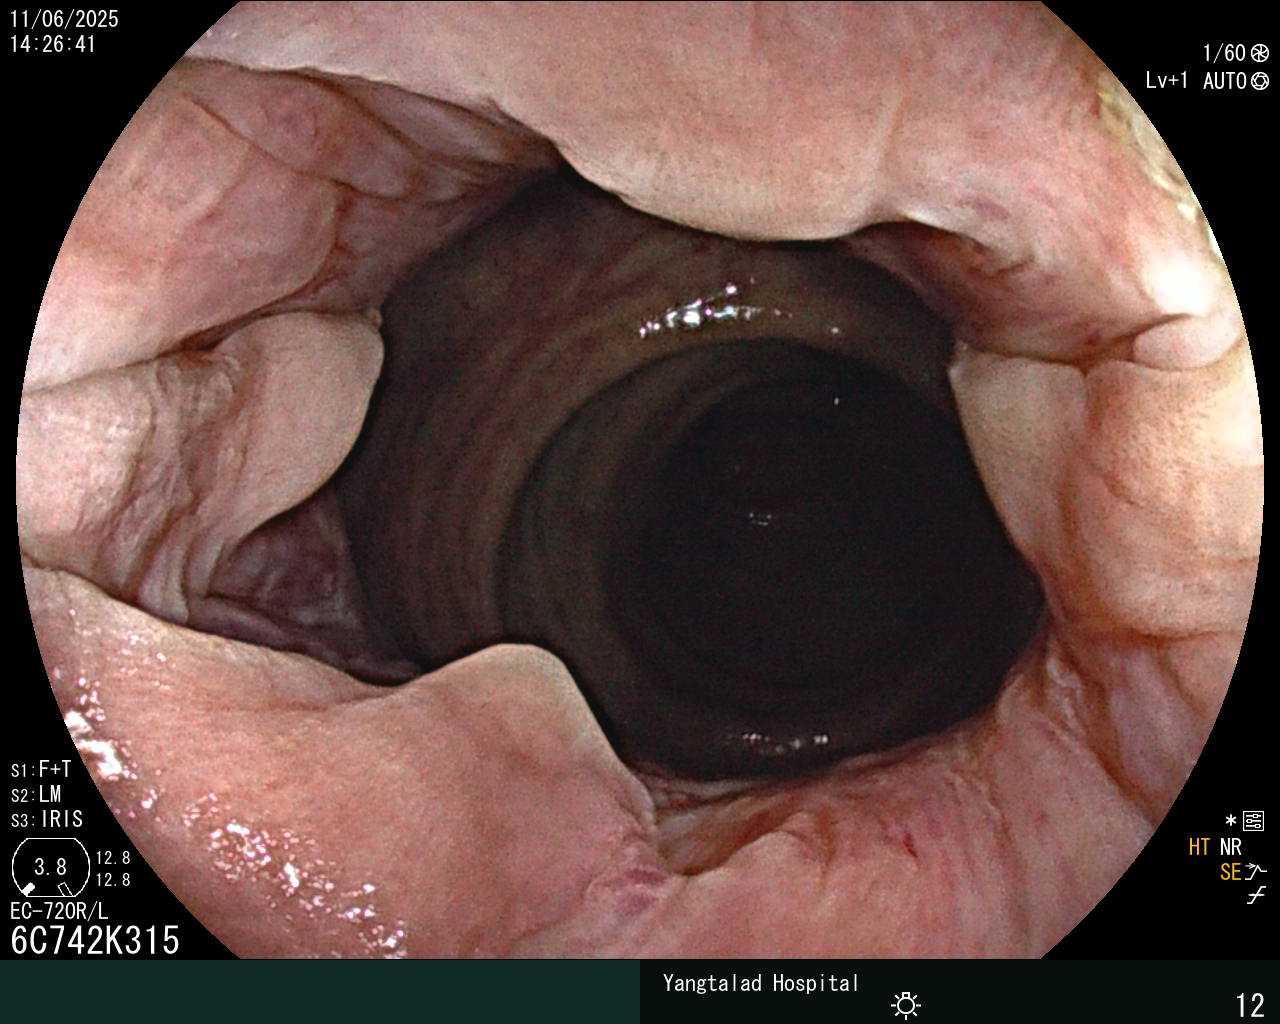Select the NR noise reduction indicator
The height and width of the screenshot is (1024, 1280).
point(1230,848)
